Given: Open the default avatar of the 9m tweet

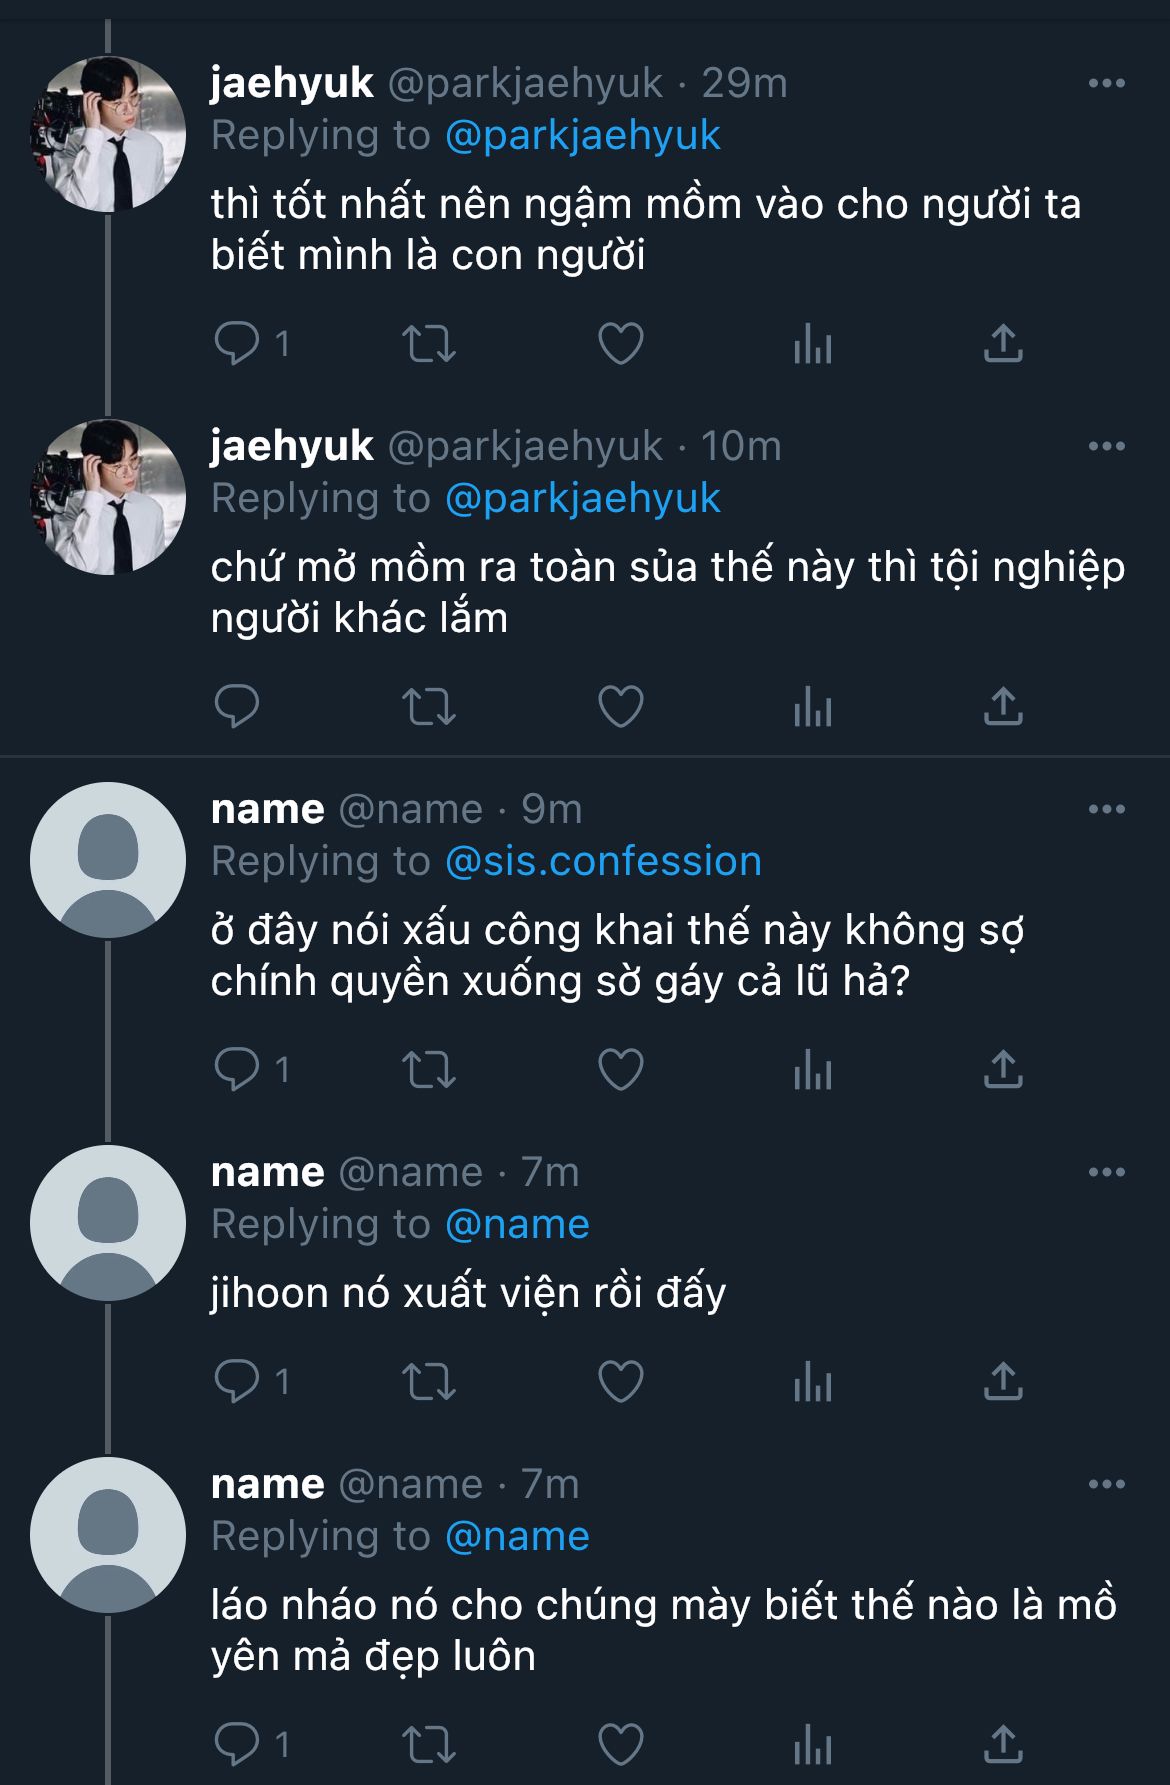Looking at the screenshot, I should pyautogui.click(x=108, y=860).
